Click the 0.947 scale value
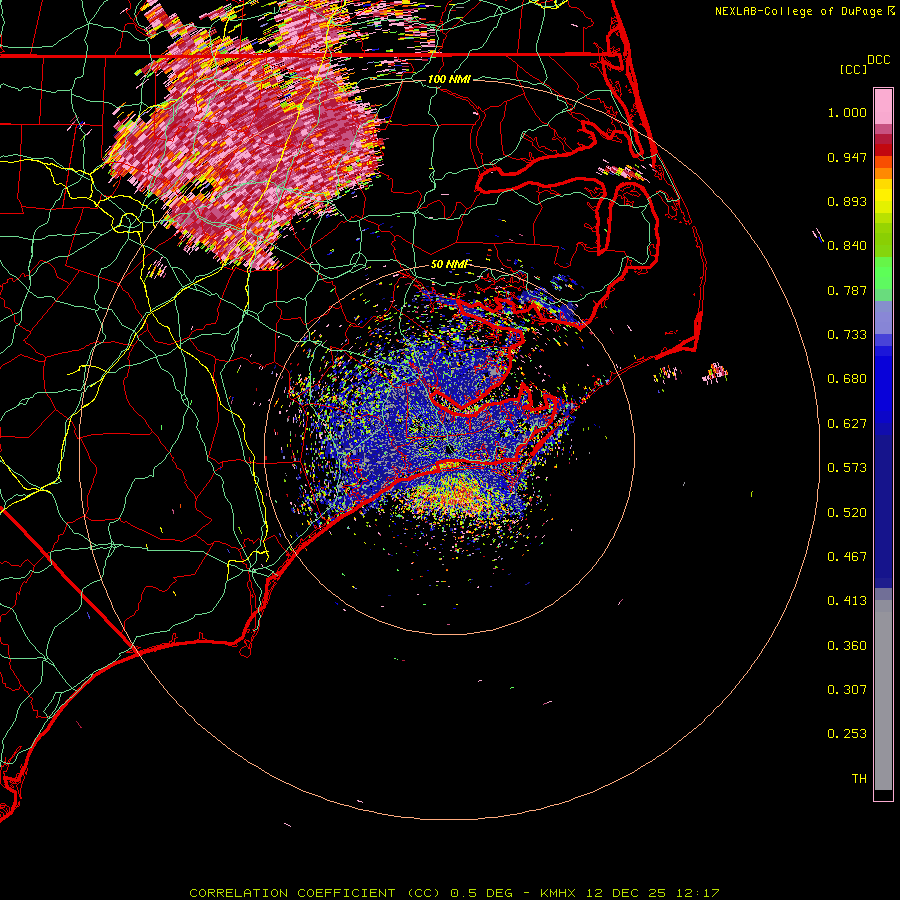Screen dimensions: 900x900 [847, 157]
